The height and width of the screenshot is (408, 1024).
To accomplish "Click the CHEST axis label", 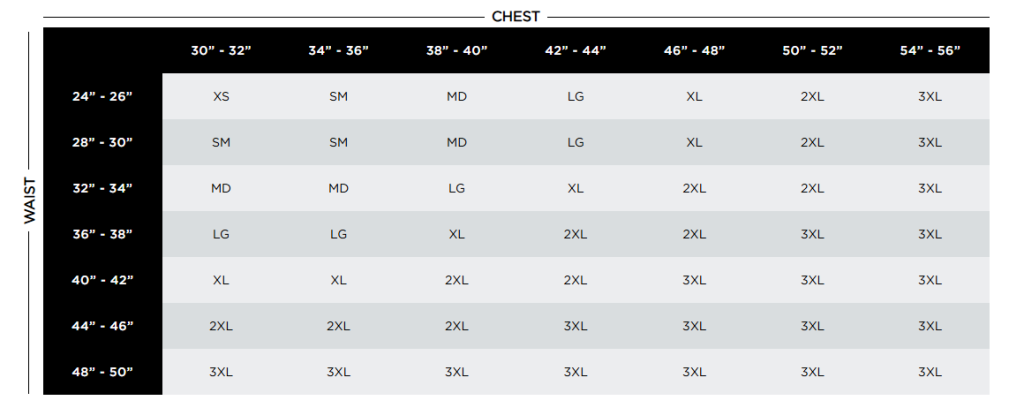I will pyautogui.click(x=516, y=17).
